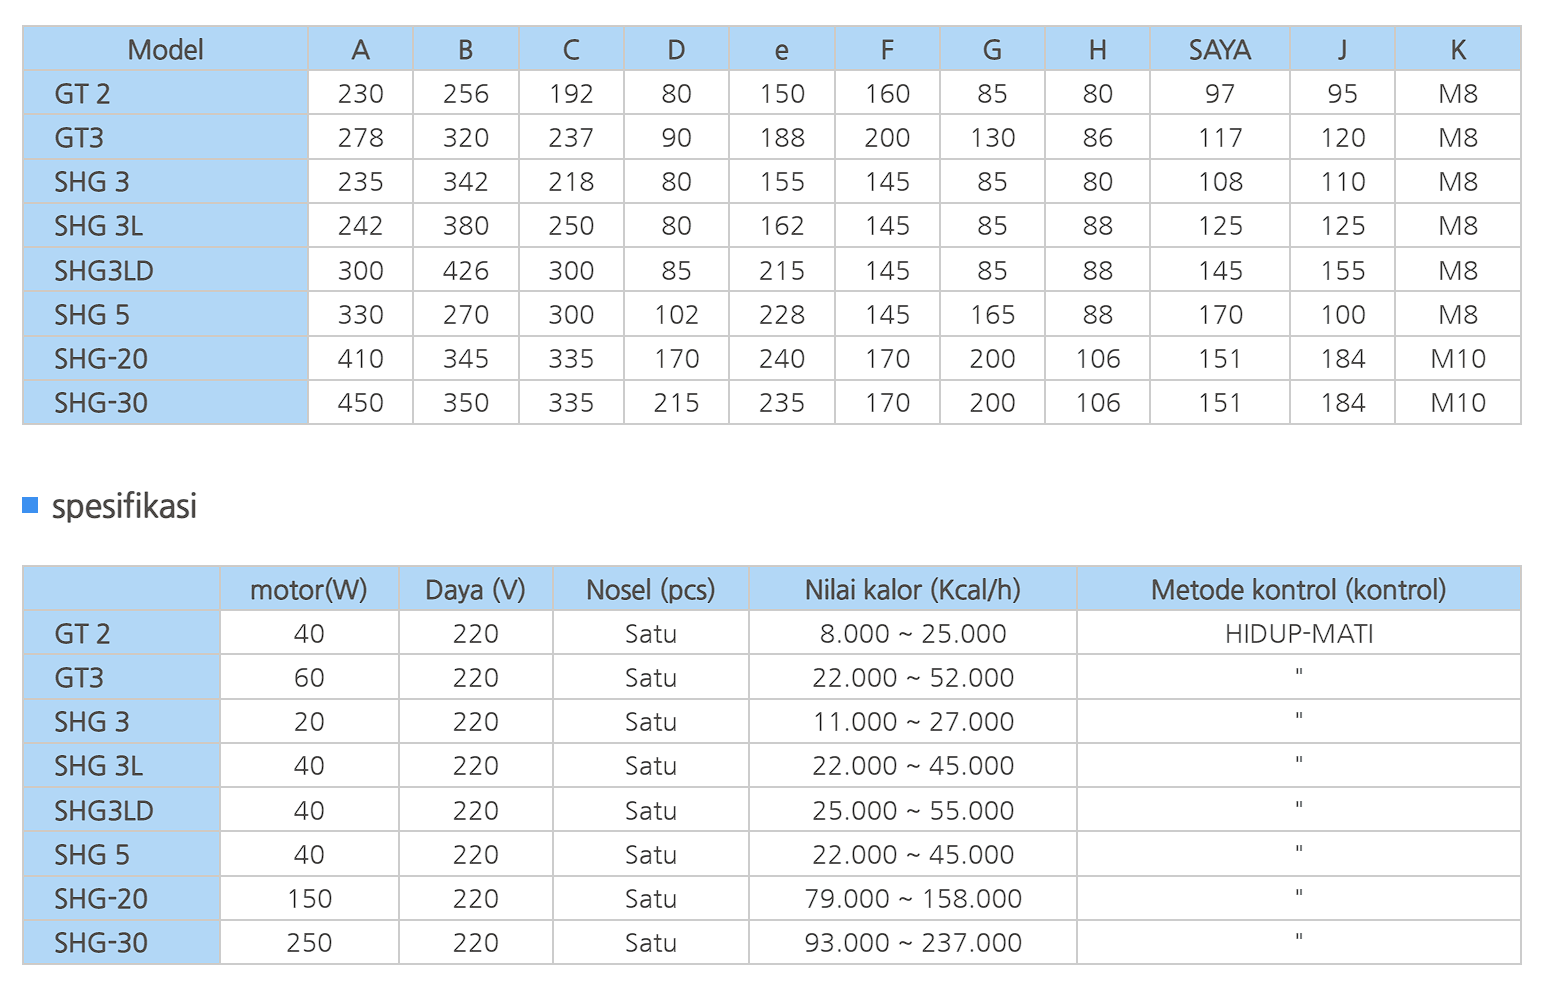
Task: Click the Metode kontrol (kontrol) header
Action: tap(1298, 589)
